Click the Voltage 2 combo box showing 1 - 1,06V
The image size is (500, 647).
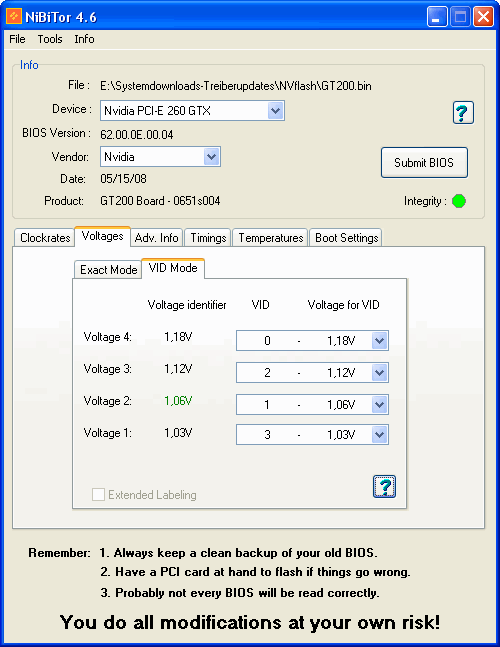312,404
